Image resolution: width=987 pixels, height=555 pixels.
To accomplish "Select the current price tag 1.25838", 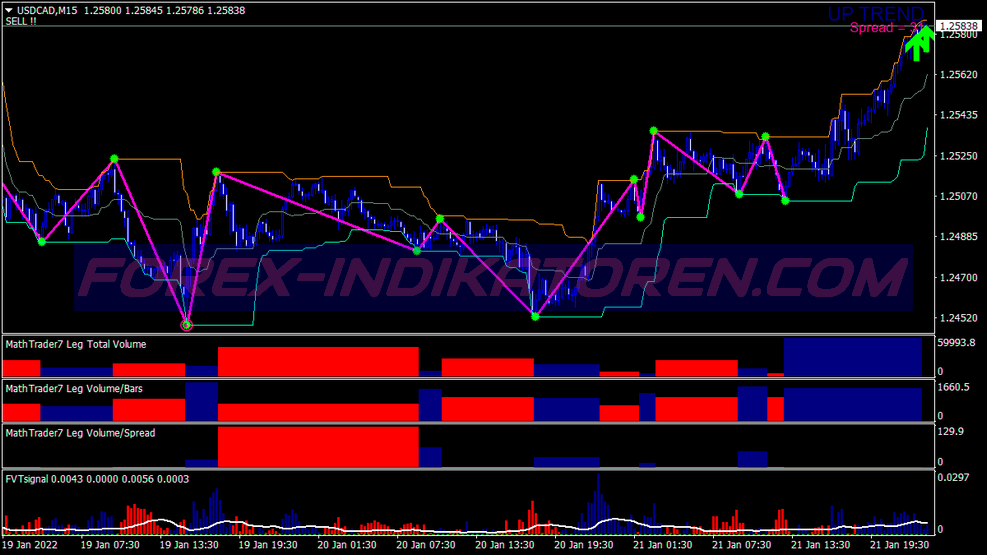I will 958,26.
